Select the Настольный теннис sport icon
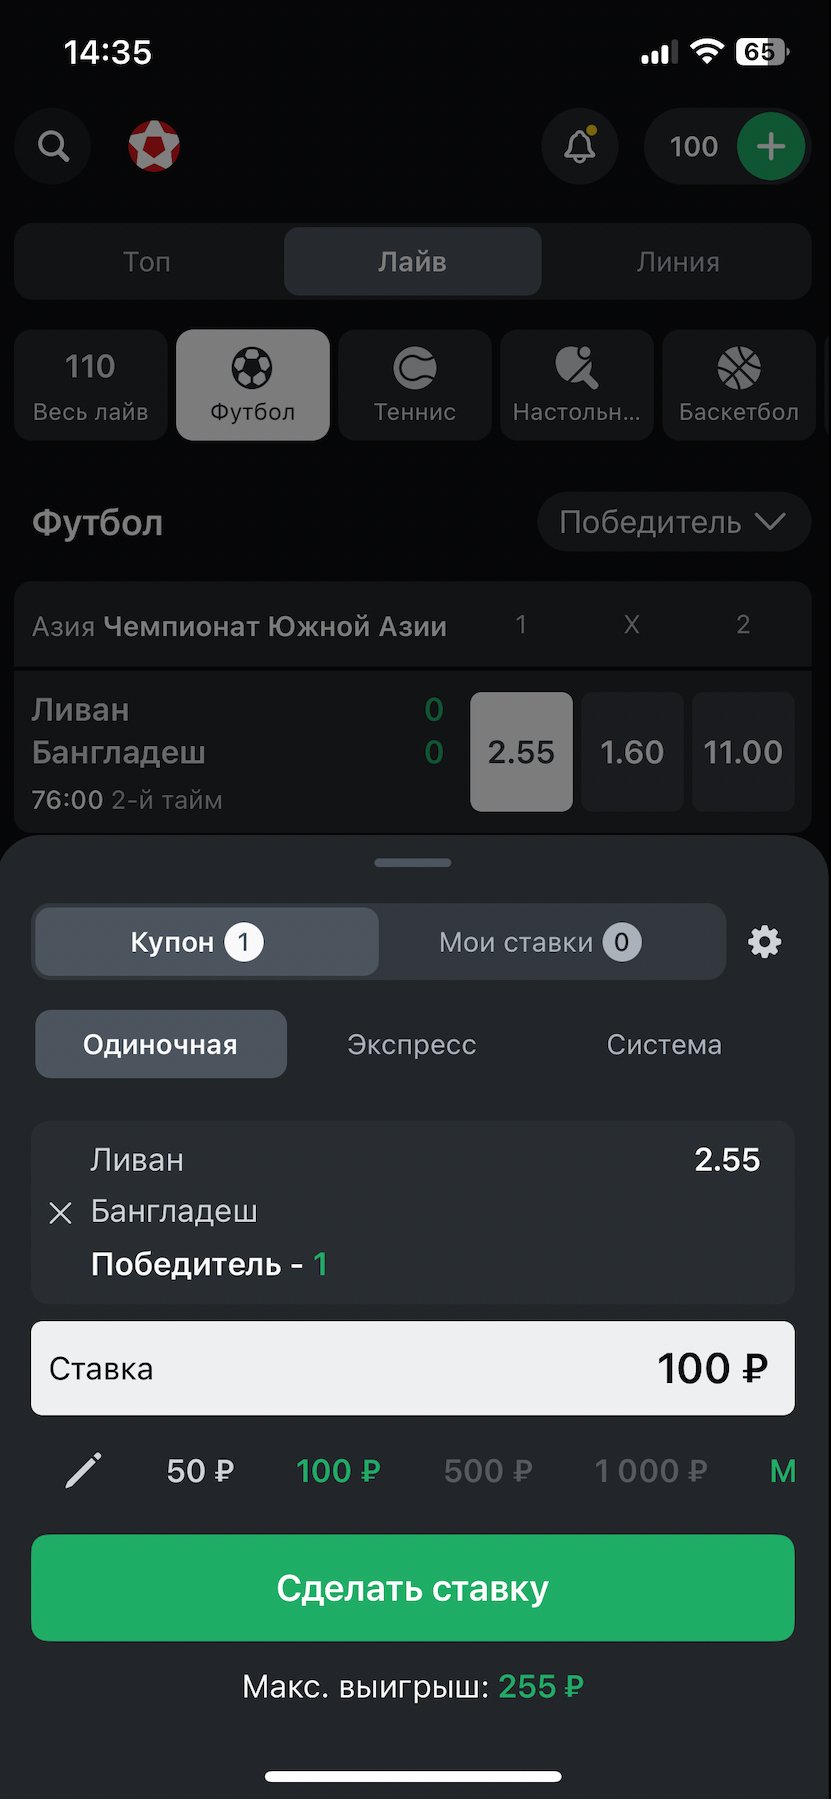Screen dimensions: 831x1799 [576, 385]
